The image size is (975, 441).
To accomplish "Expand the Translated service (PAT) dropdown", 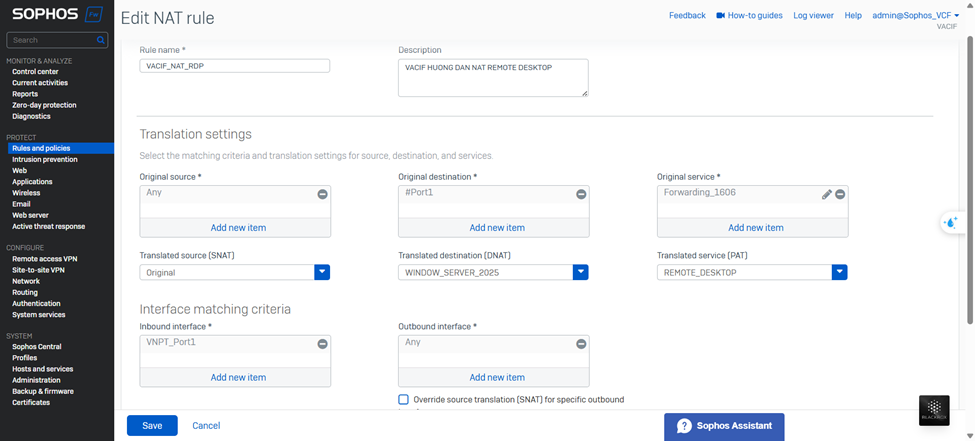I will [x=839, y=272].
